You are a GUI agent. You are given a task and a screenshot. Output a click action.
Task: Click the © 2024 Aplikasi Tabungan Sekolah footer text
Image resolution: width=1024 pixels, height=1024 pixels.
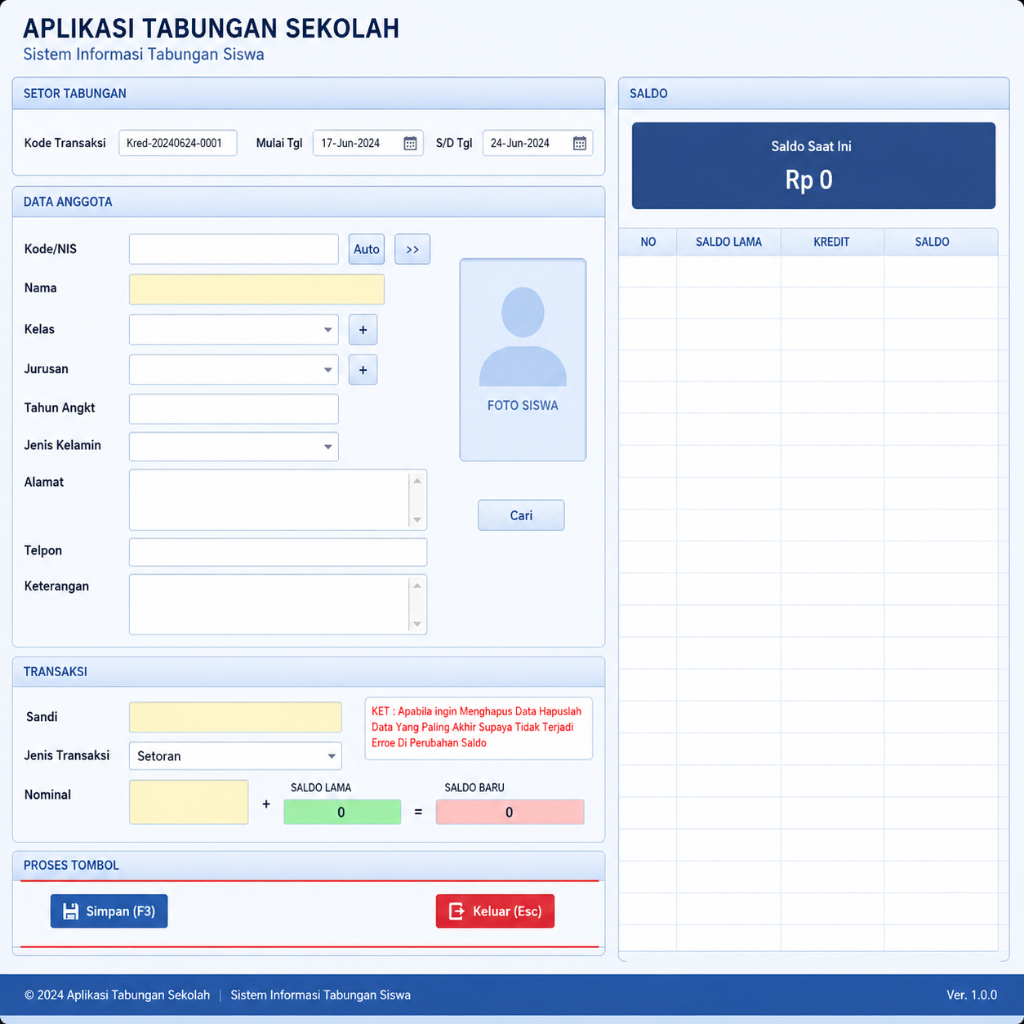pos(118,995)
